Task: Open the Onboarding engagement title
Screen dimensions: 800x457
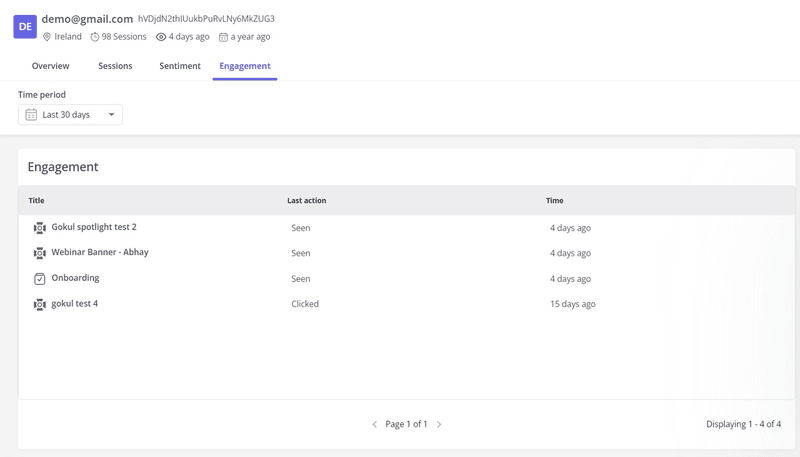Action: [x=75, y=278]
